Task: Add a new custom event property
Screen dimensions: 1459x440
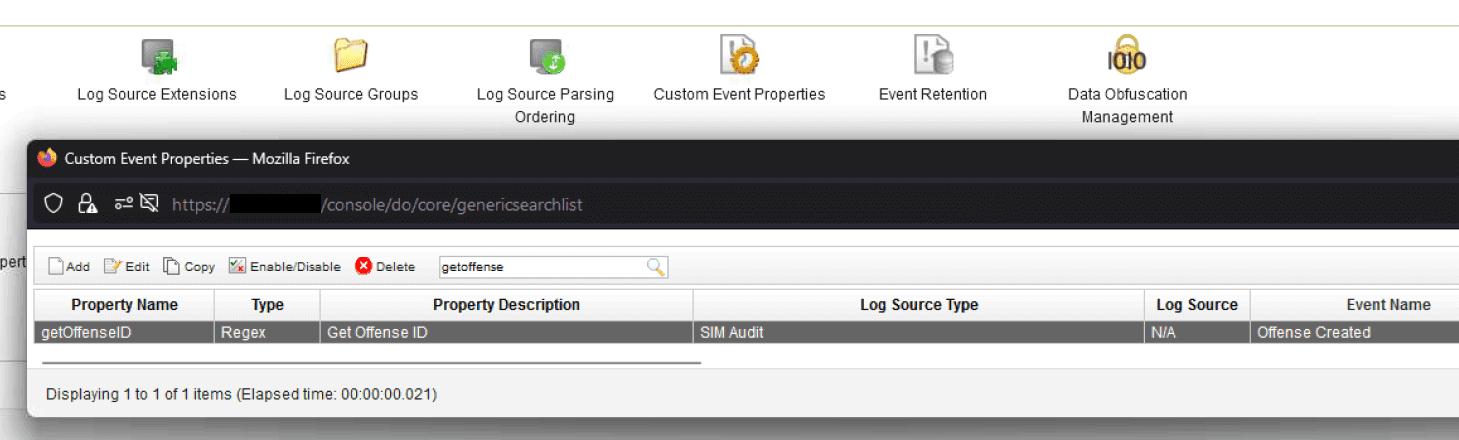Action: [69, 266]
